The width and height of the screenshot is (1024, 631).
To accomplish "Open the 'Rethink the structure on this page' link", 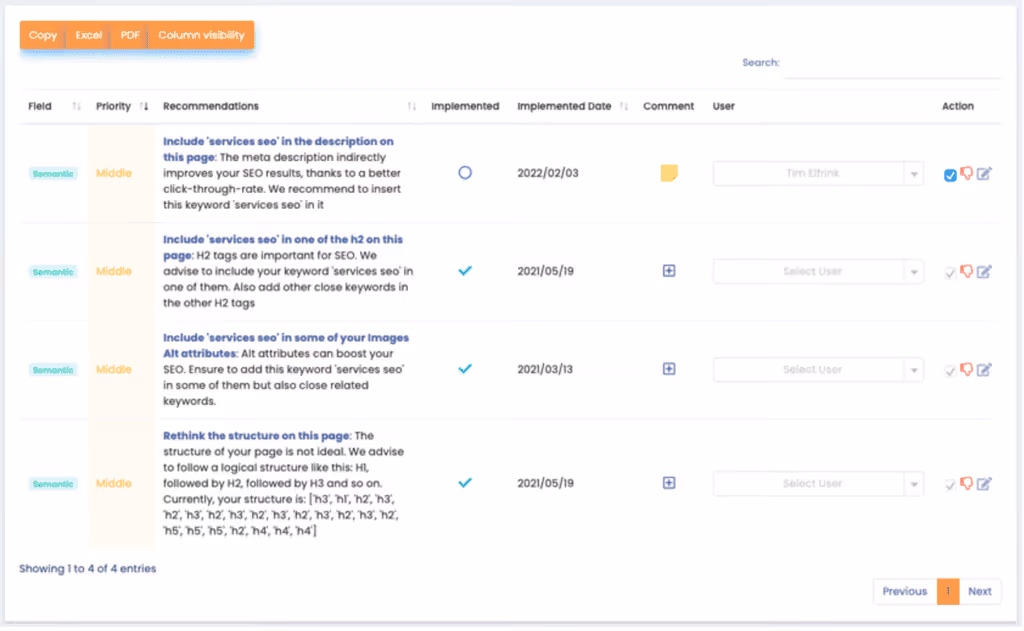I will 257,436.
